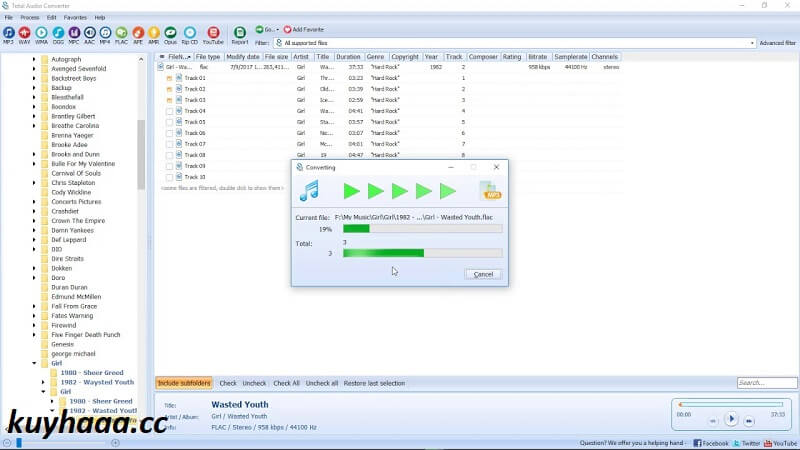Check the Track 06 checkbox
Screen dimensions: 800x450
pos(169,133)
